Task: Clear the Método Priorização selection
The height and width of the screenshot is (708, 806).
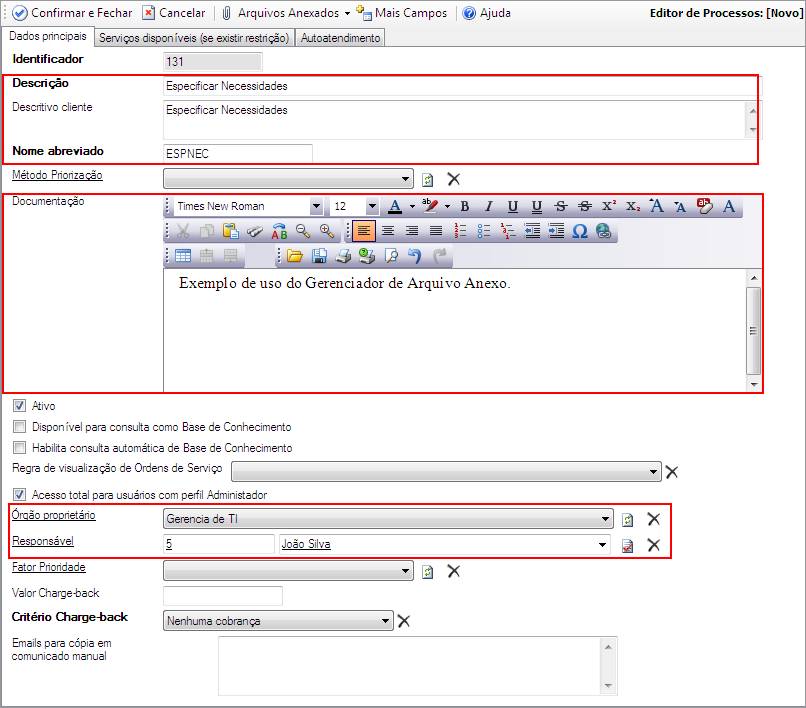Action: click(x=453, y=179)
